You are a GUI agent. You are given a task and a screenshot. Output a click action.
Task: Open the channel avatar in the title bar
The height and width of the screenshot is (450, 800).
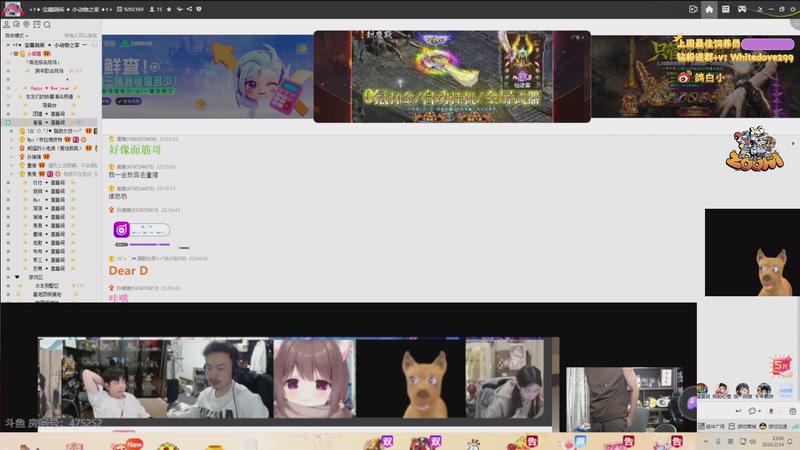pyautogui.click(x=12, y=9)
